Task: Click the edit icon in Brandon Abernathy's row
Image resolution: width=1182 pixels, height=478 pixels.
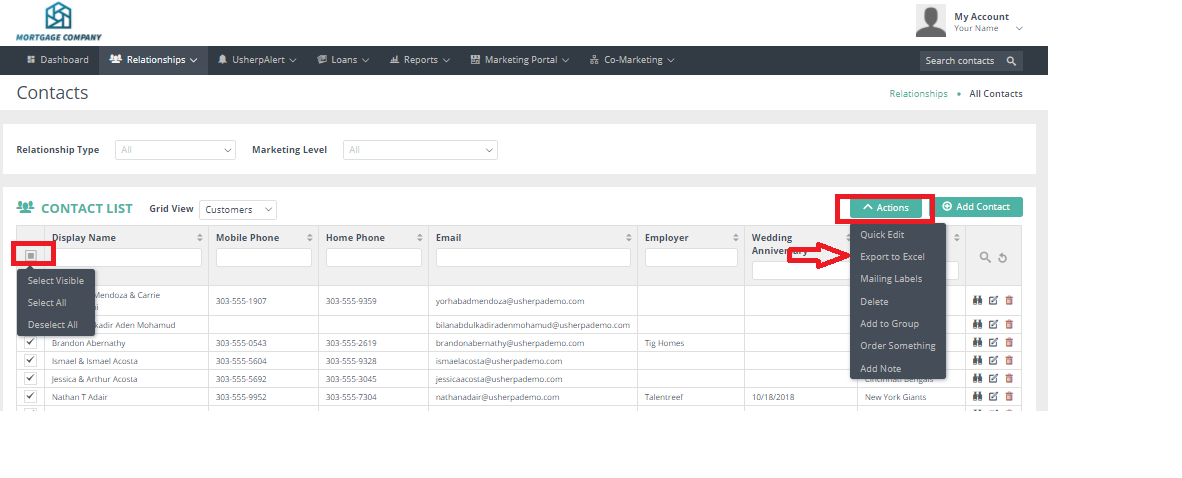Action: [x=993, y=342]
